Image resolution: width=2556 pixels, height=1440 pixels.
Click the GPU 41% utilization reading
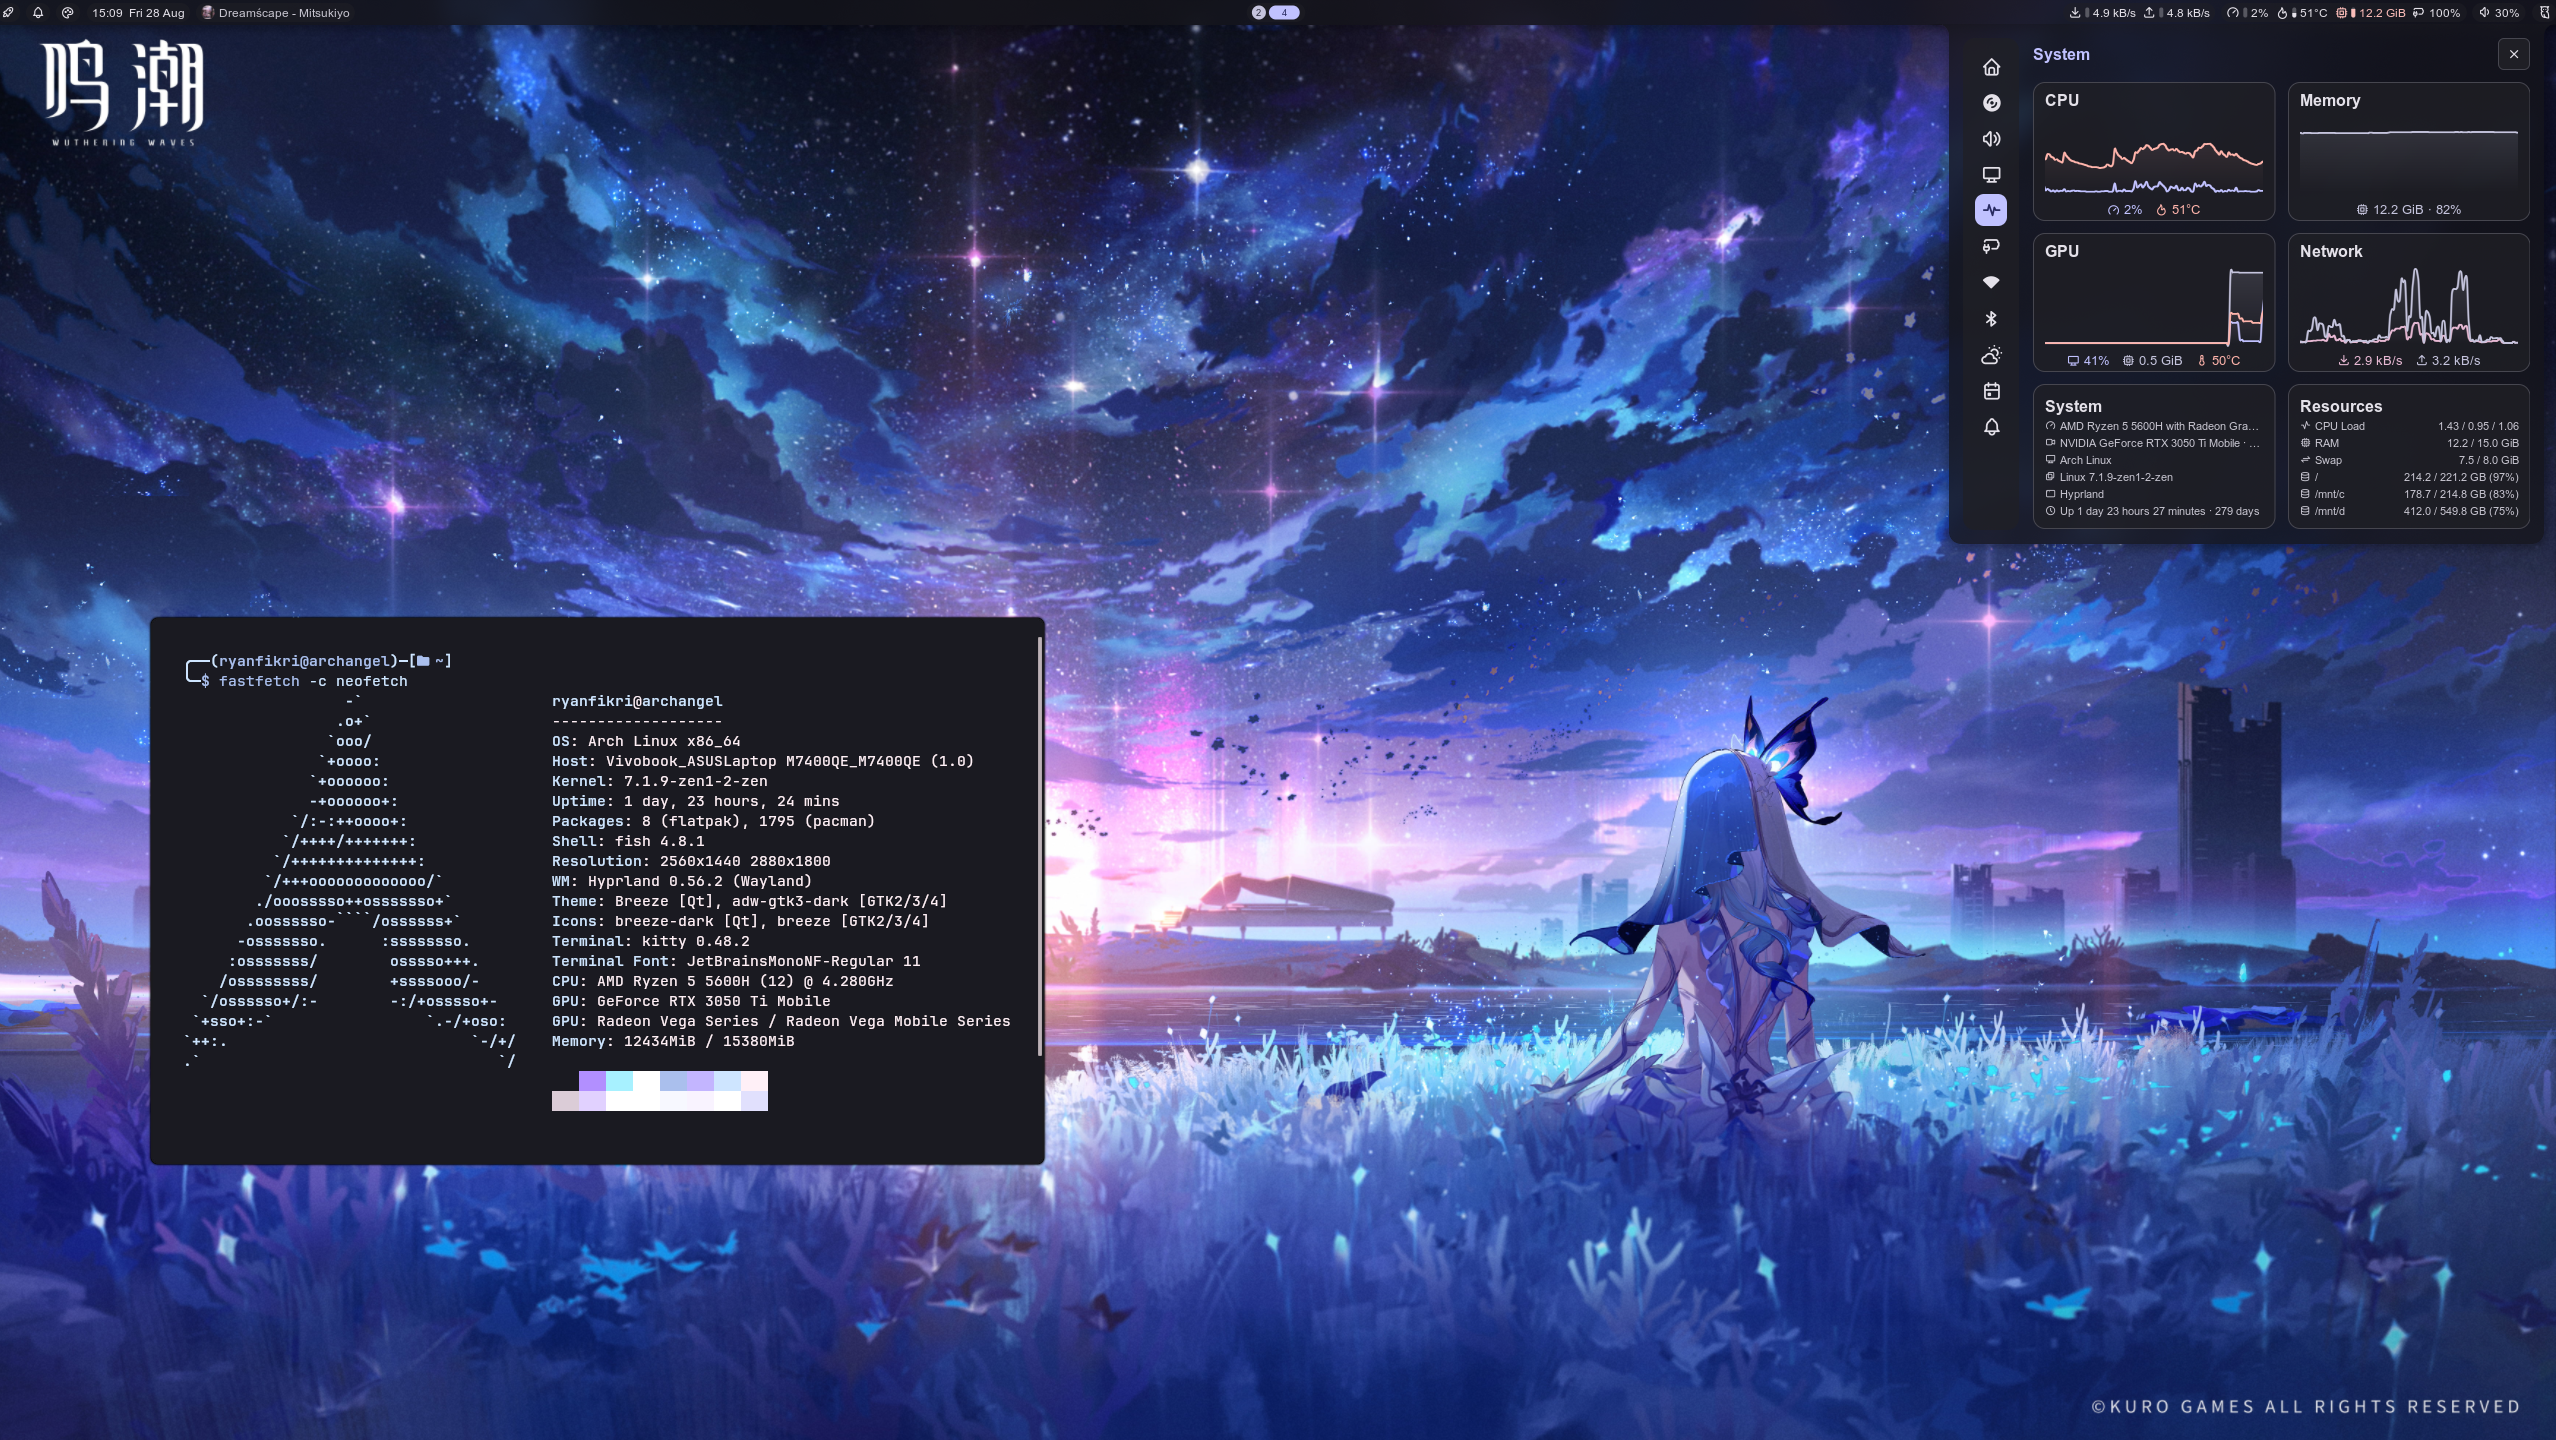(x=2088, y=361)
